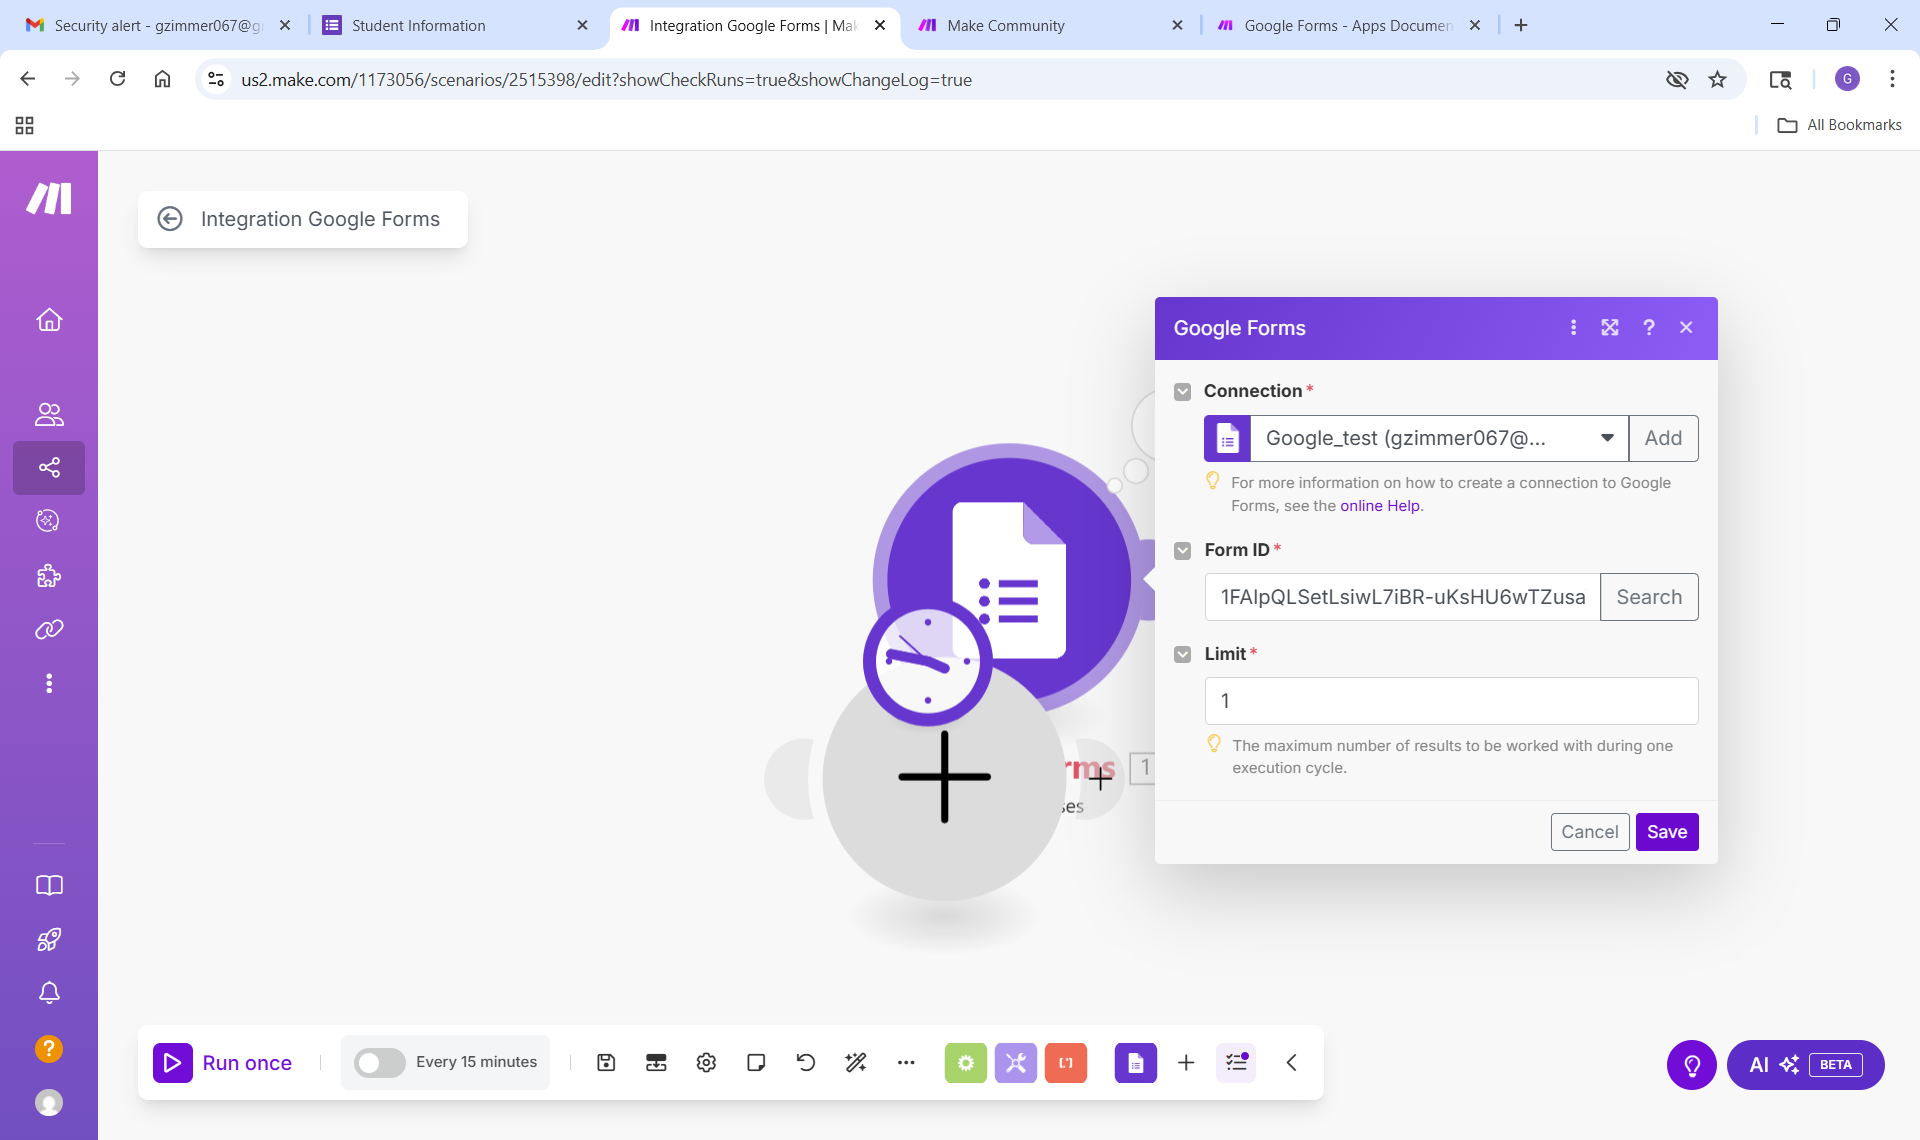Open the What's new rocket icon
This screenshot has height=1140, width=1920.
(49, 940)
